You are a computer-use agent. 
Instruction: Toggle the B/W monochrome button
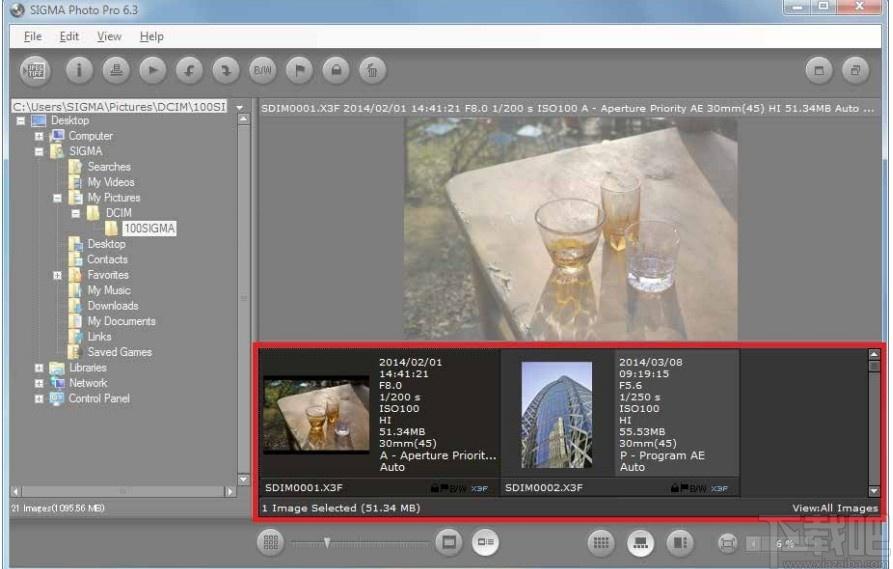263,71
